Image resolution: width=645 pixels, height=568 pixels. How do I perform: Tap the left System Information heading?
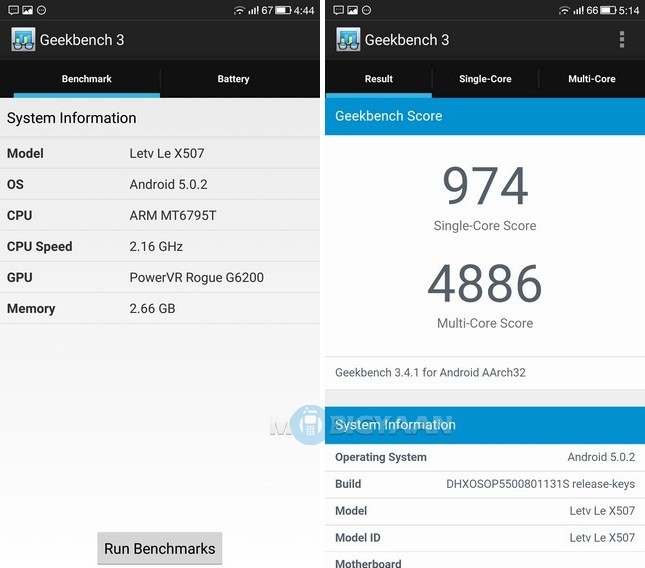click(72, 118)
